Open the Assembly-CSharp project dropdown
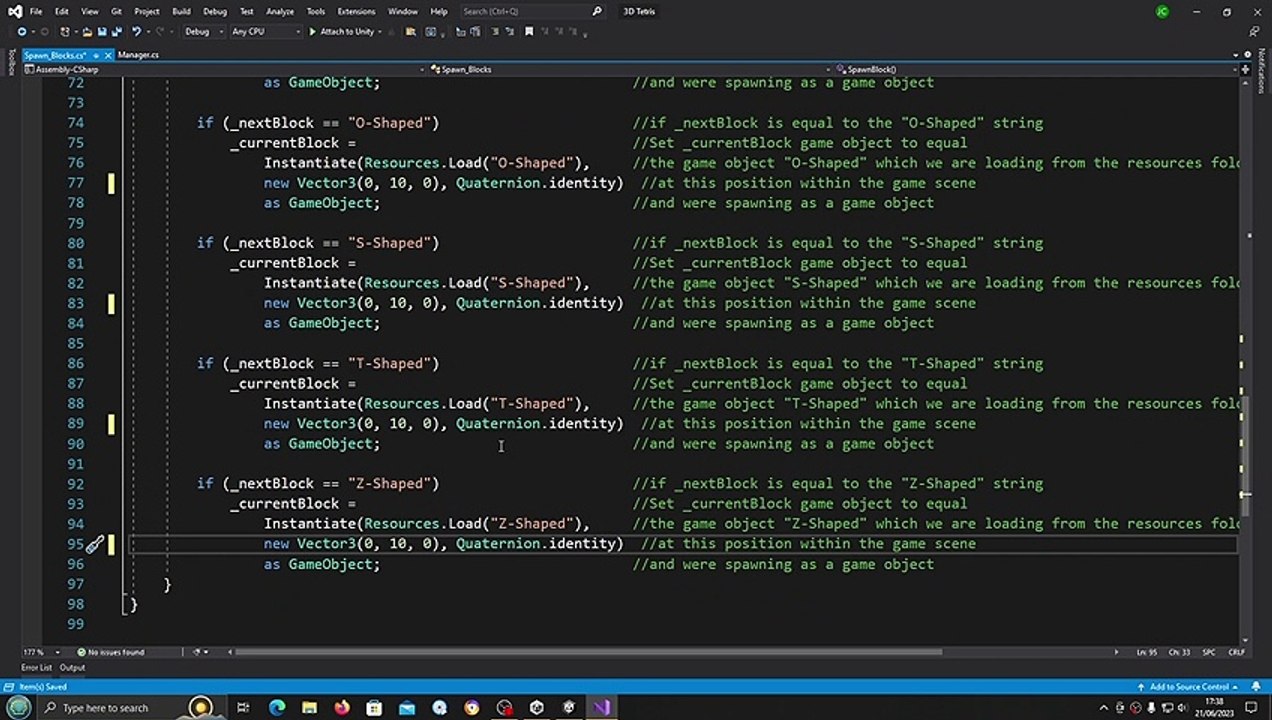Image resolution: width=1272 pixels, height=720 pixels. pyautogui.click(x=225, y=70)
